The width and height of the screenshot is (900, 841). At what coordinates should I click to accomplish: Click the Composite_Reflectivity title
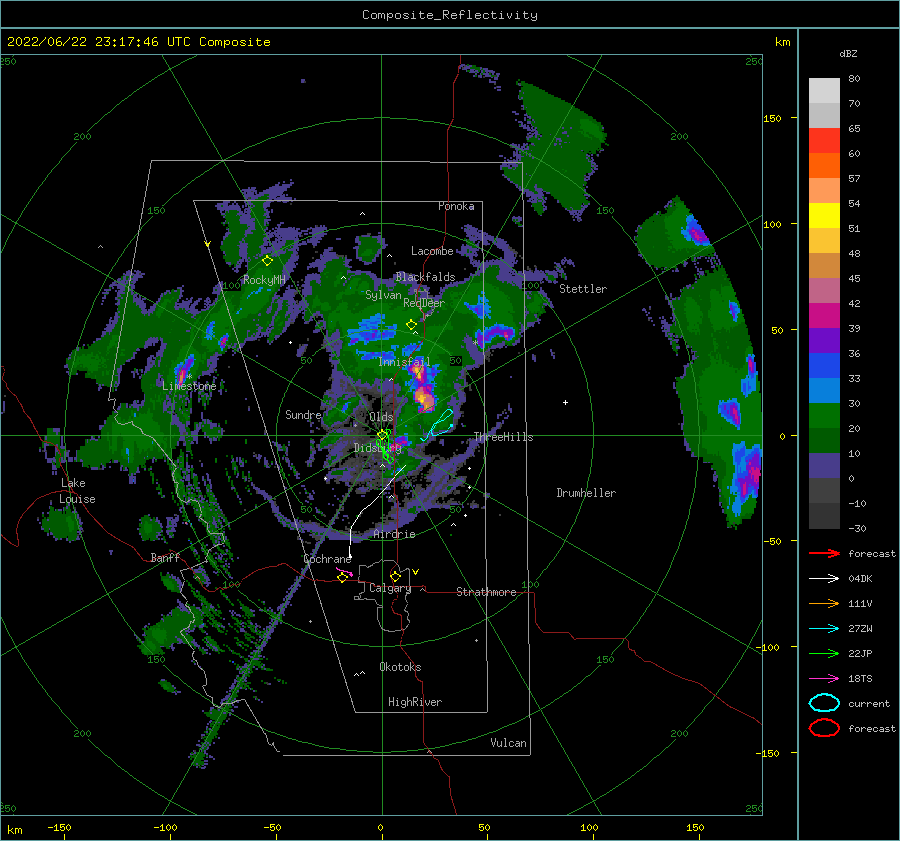pyautogui.click(x=449, y=15)
